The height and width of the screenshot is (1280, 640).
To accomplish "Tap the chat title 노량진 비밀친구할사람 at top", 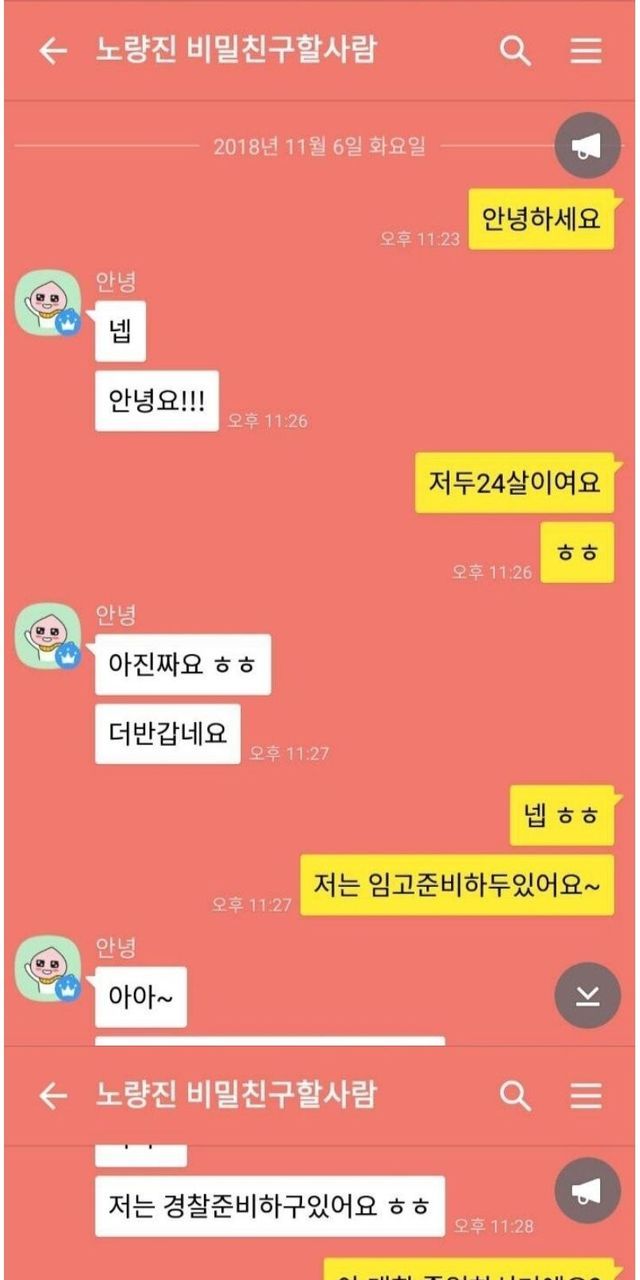I will point(236,50).
